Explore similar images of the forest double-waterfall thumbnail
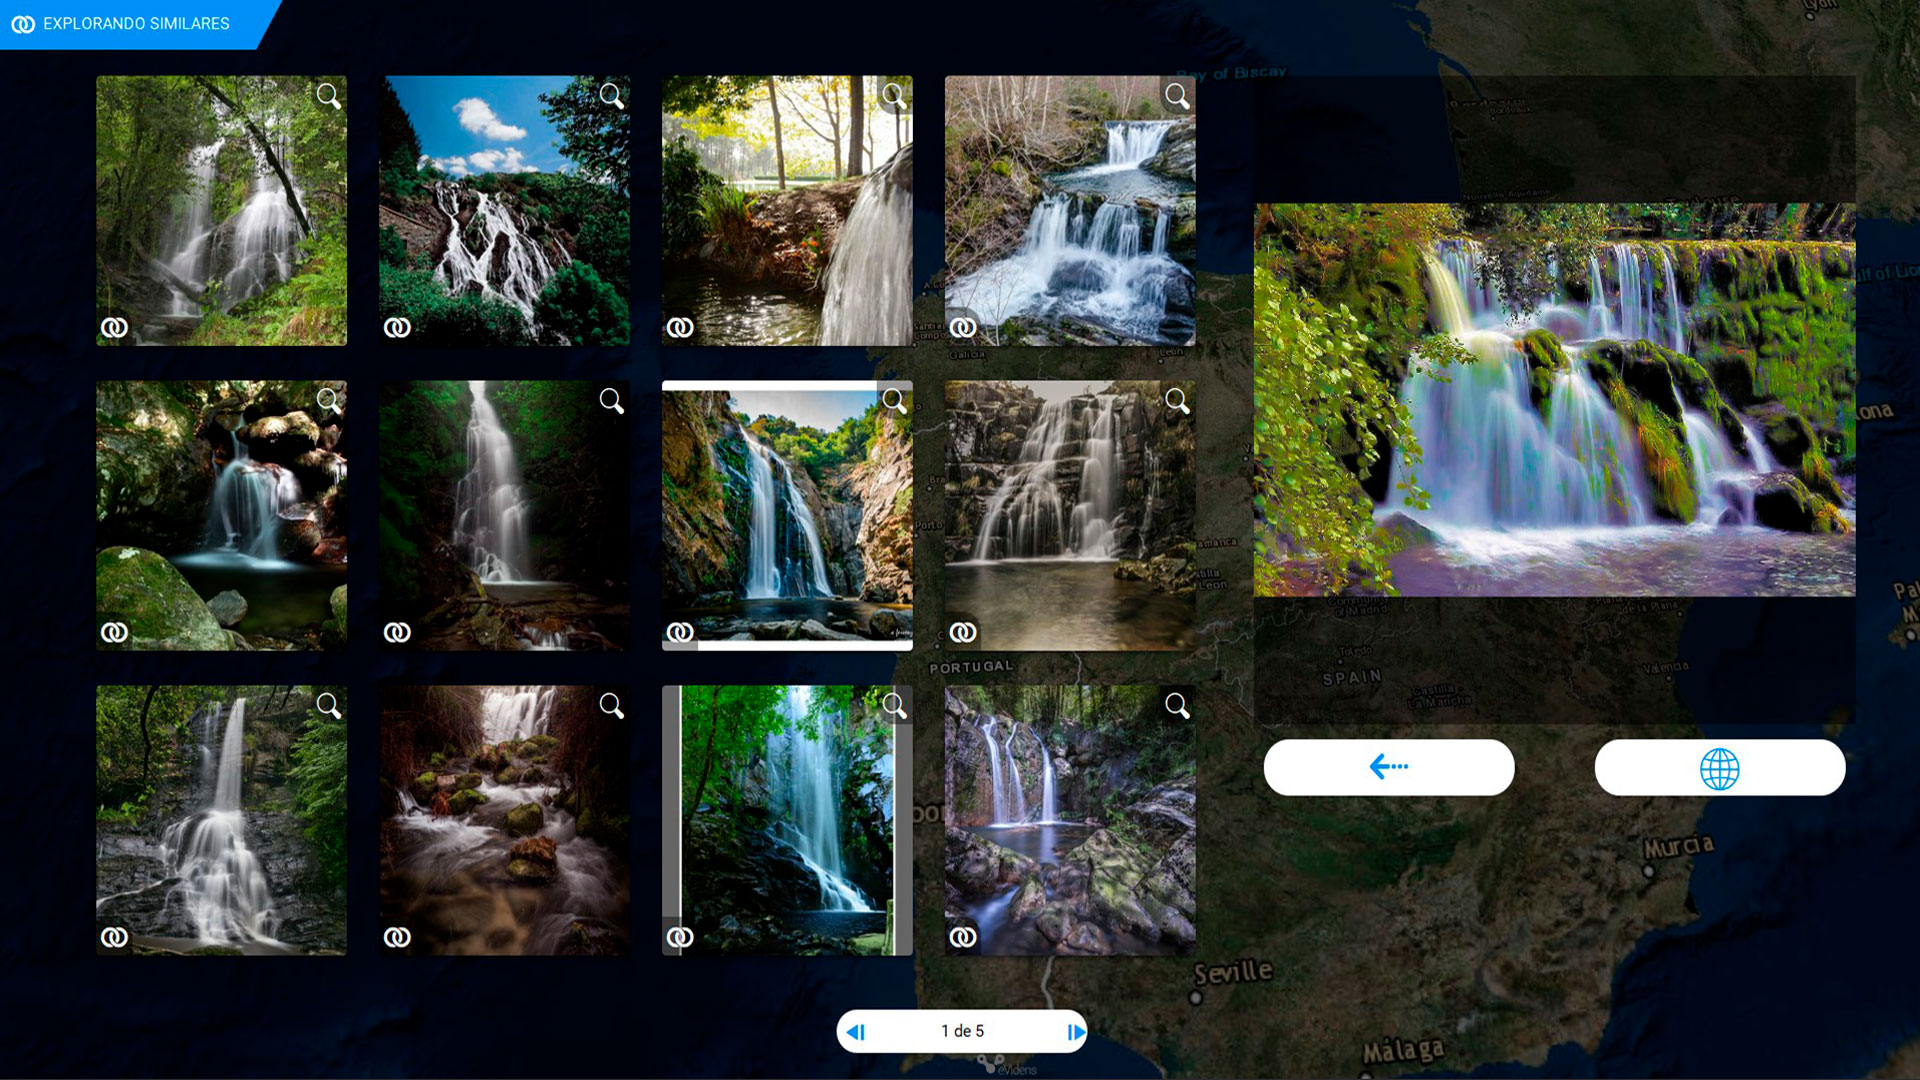The image size is (1920, 1080). click(x=114, y=327)
